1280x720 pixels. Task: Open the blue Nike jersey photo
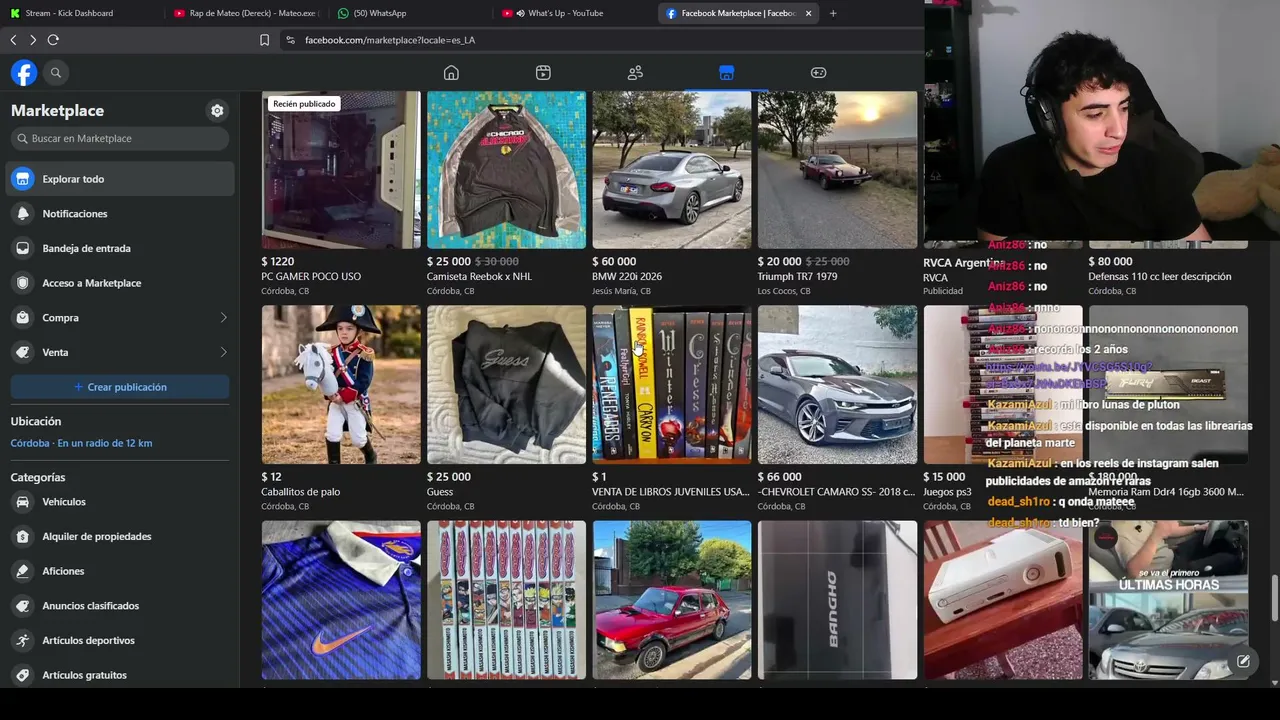341,600
